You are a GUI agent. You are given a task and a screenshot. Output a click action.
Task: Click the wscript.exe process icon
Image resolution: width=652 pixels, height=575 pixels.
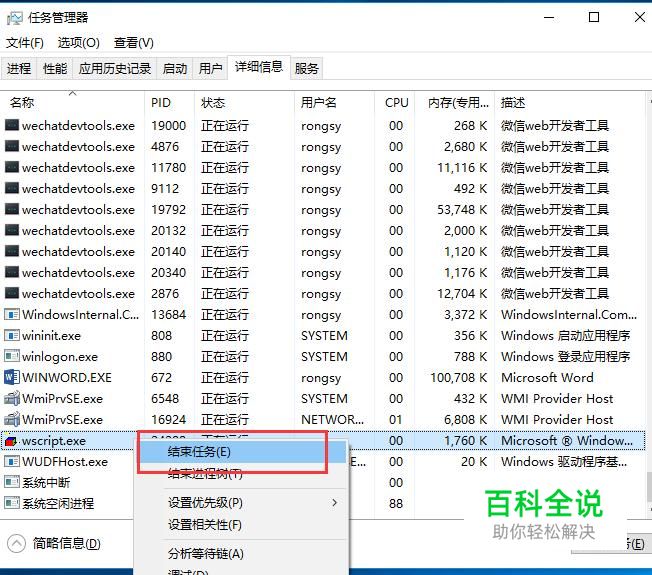(x=12, y=440)
